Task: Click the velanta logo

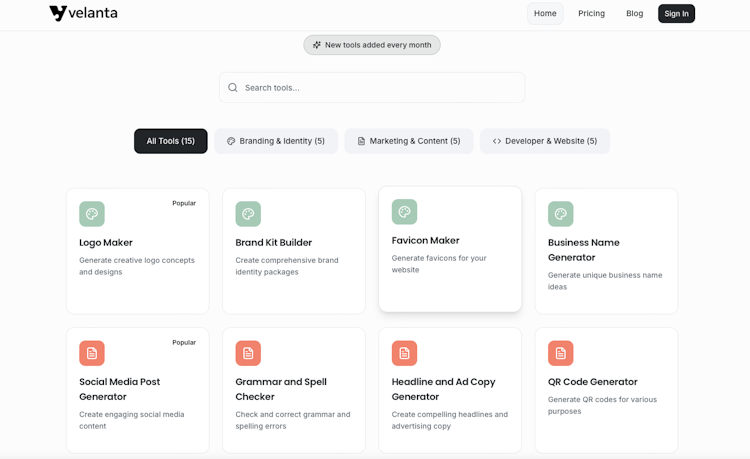Action: pos(83,13)
